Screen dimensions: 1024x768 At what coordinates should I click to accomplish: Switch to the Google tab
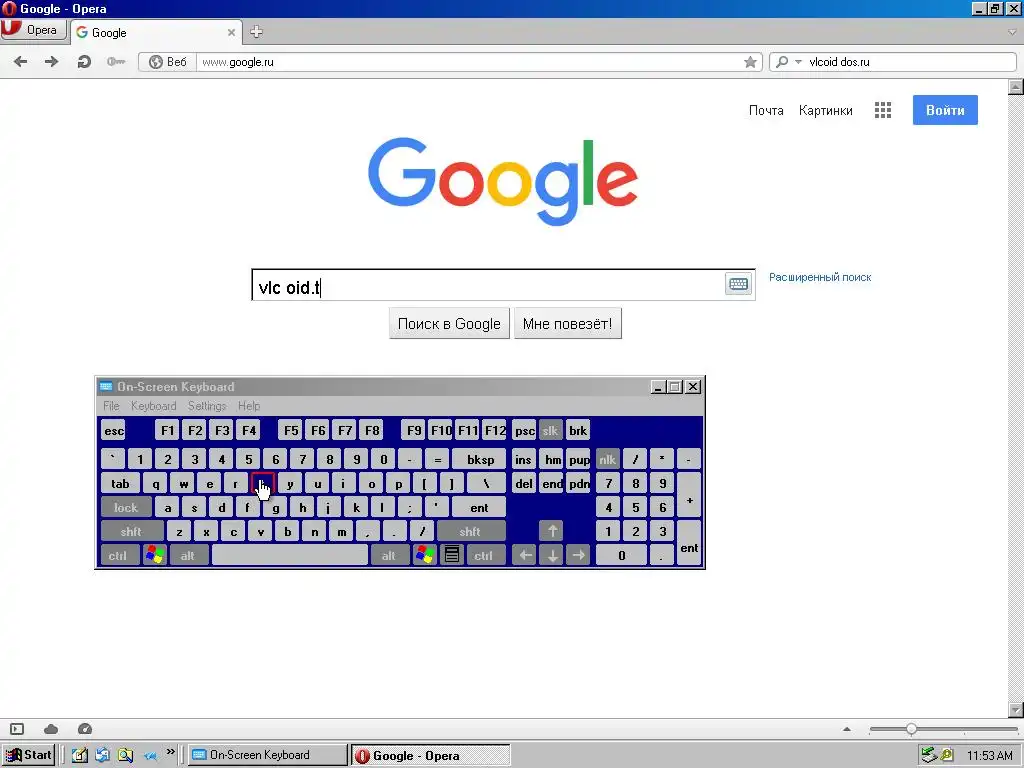pyautogui.click(x=156, y=33)
